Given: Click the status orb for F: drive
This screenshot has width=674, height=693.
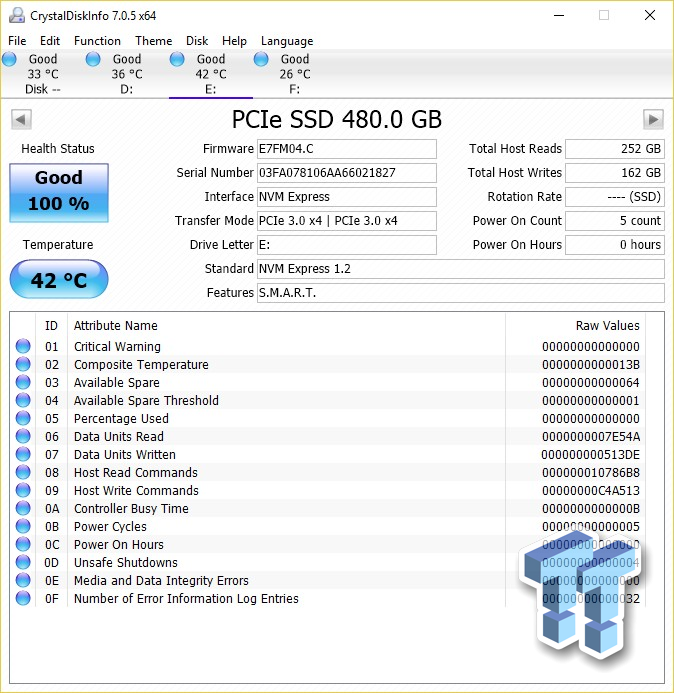Looking at the screenshot, I should tap(261, 59).
